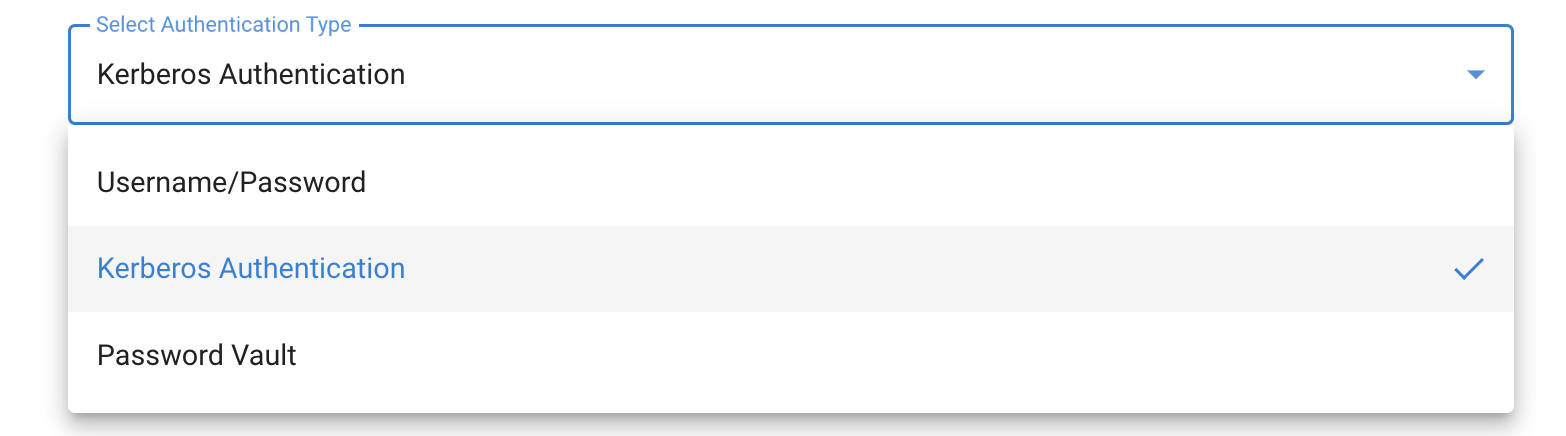Viewport: 1566px width, 436px height.
Task: Select the Username/Password option
Action: click(x=231, y=183)
